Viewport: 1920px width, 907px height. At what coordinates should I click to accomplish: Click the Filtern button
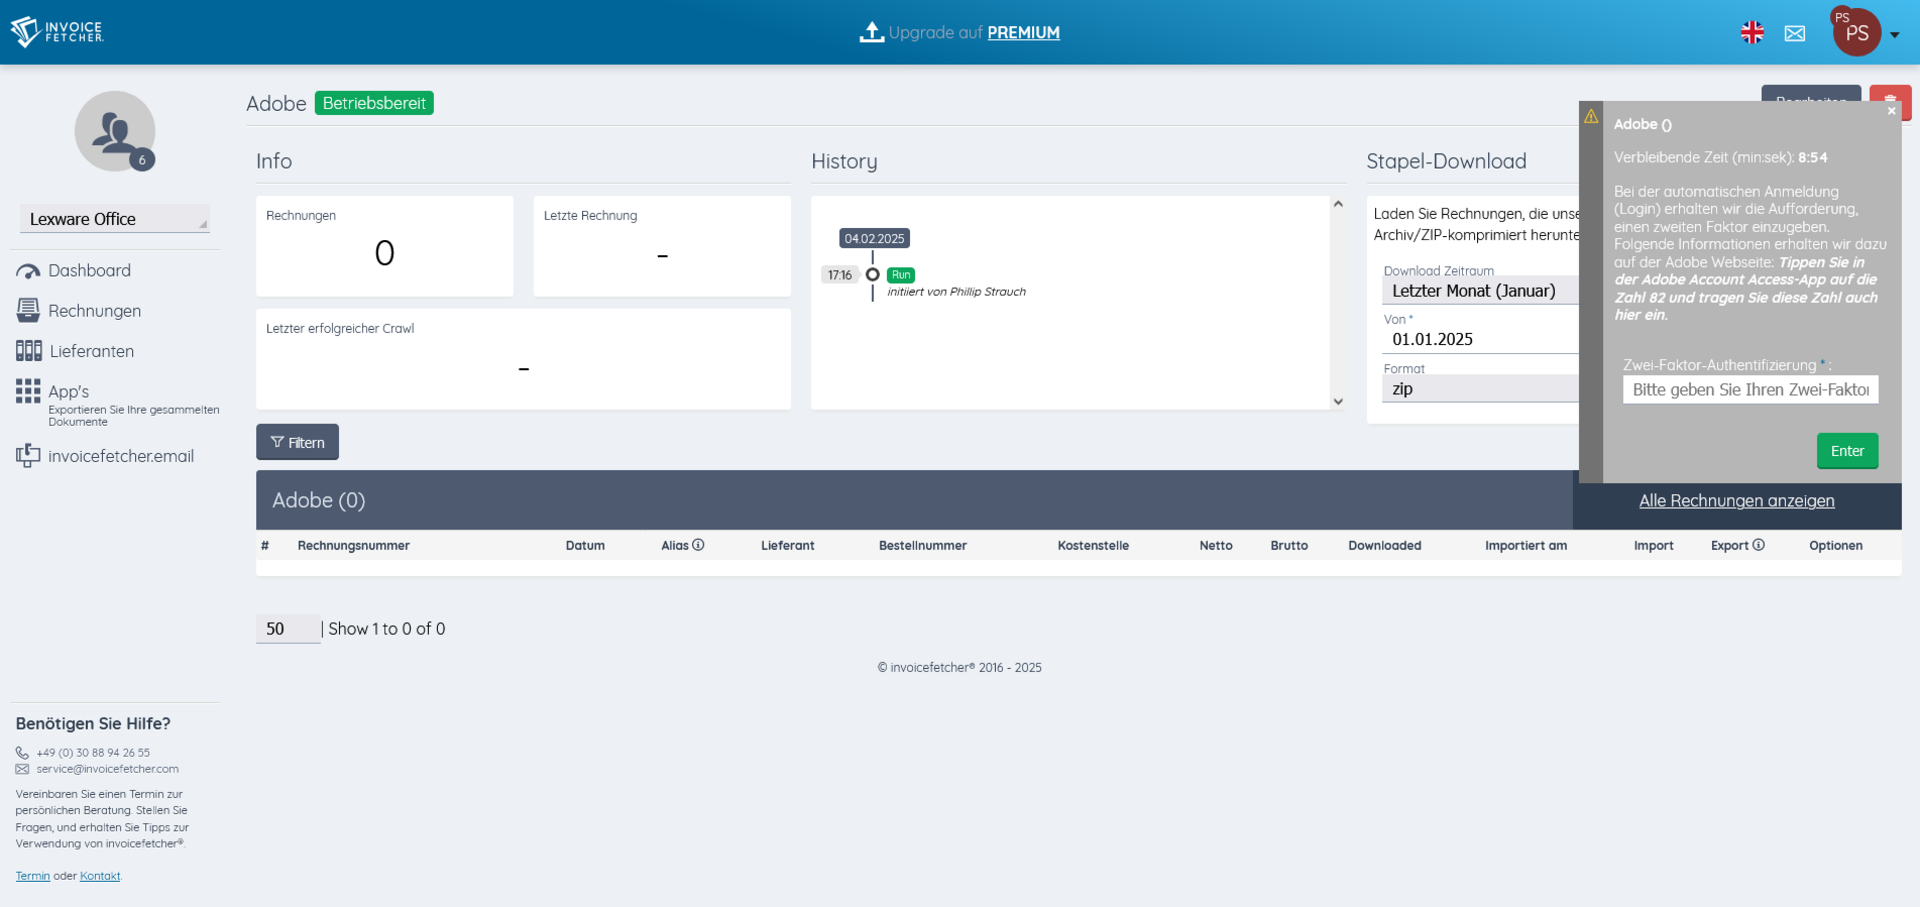coord(297,442)
